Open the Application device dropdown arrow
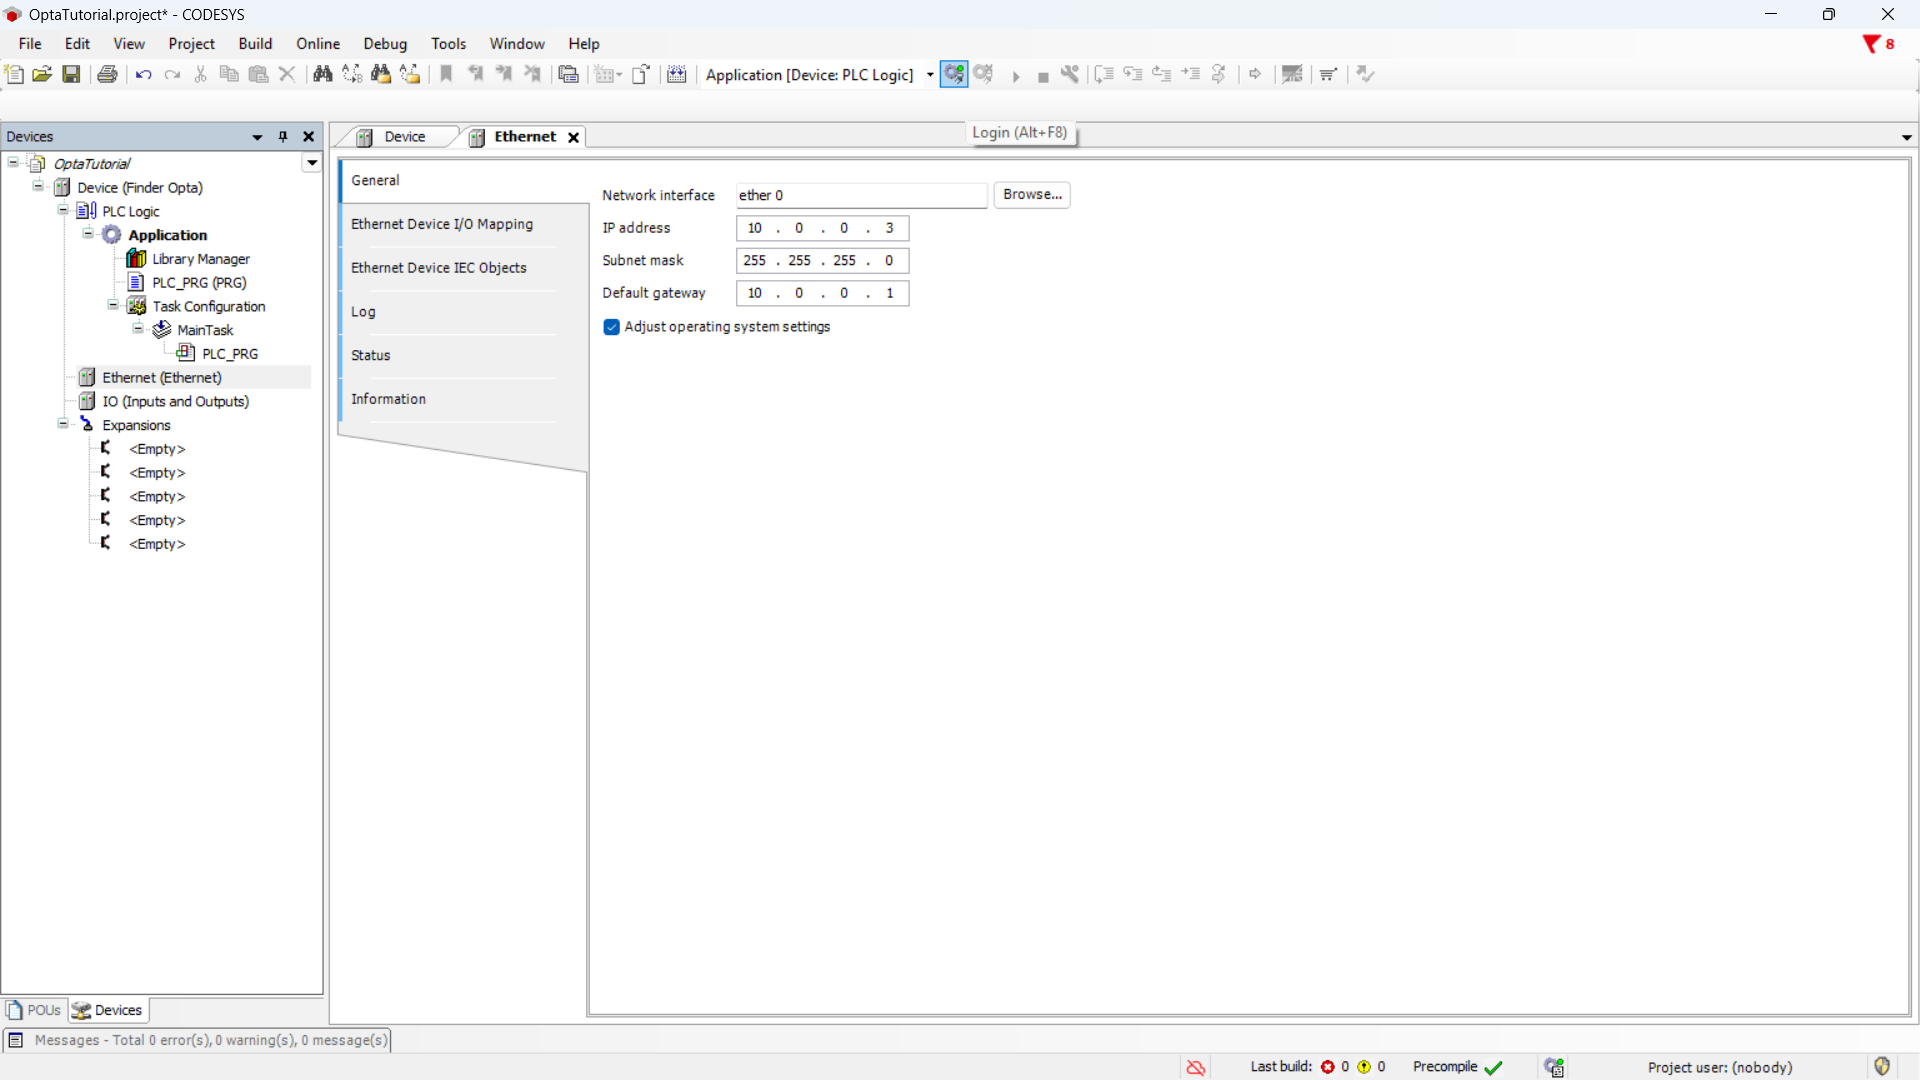The image size is (1920, 1080). click(x=930, y=75)
